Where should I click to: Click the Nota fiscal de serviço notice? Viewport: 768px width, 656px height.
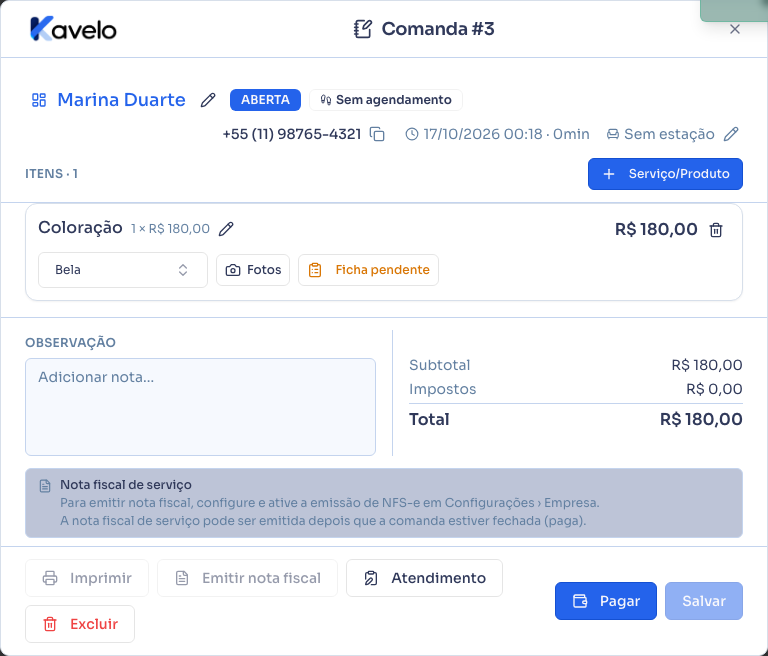(384, 503)
